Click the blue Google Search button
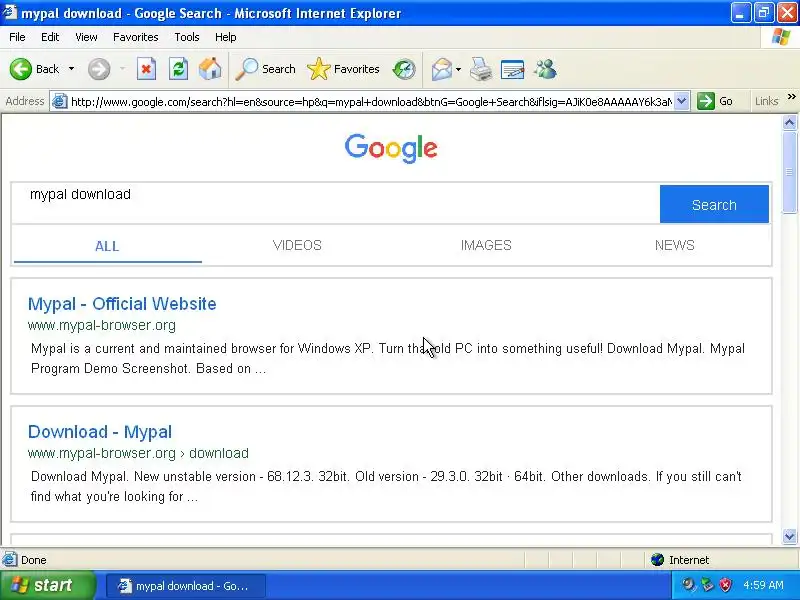The image size is (800, 600). point(714,204)
